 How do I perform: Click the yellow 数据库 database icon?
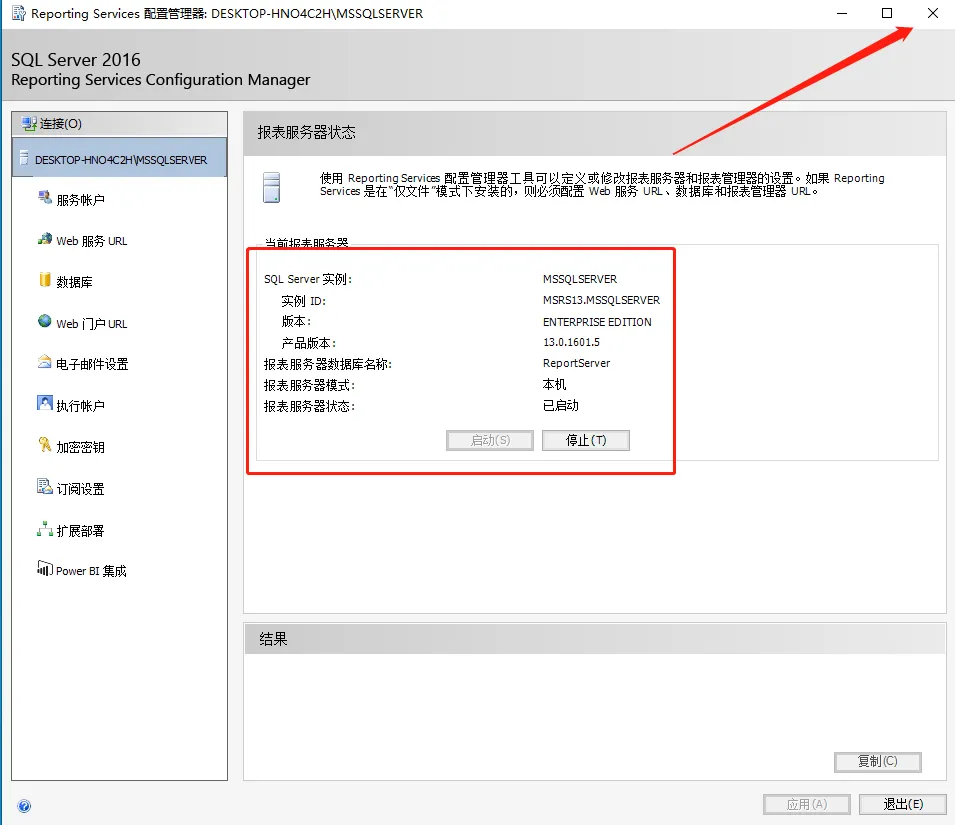[44, 279]
